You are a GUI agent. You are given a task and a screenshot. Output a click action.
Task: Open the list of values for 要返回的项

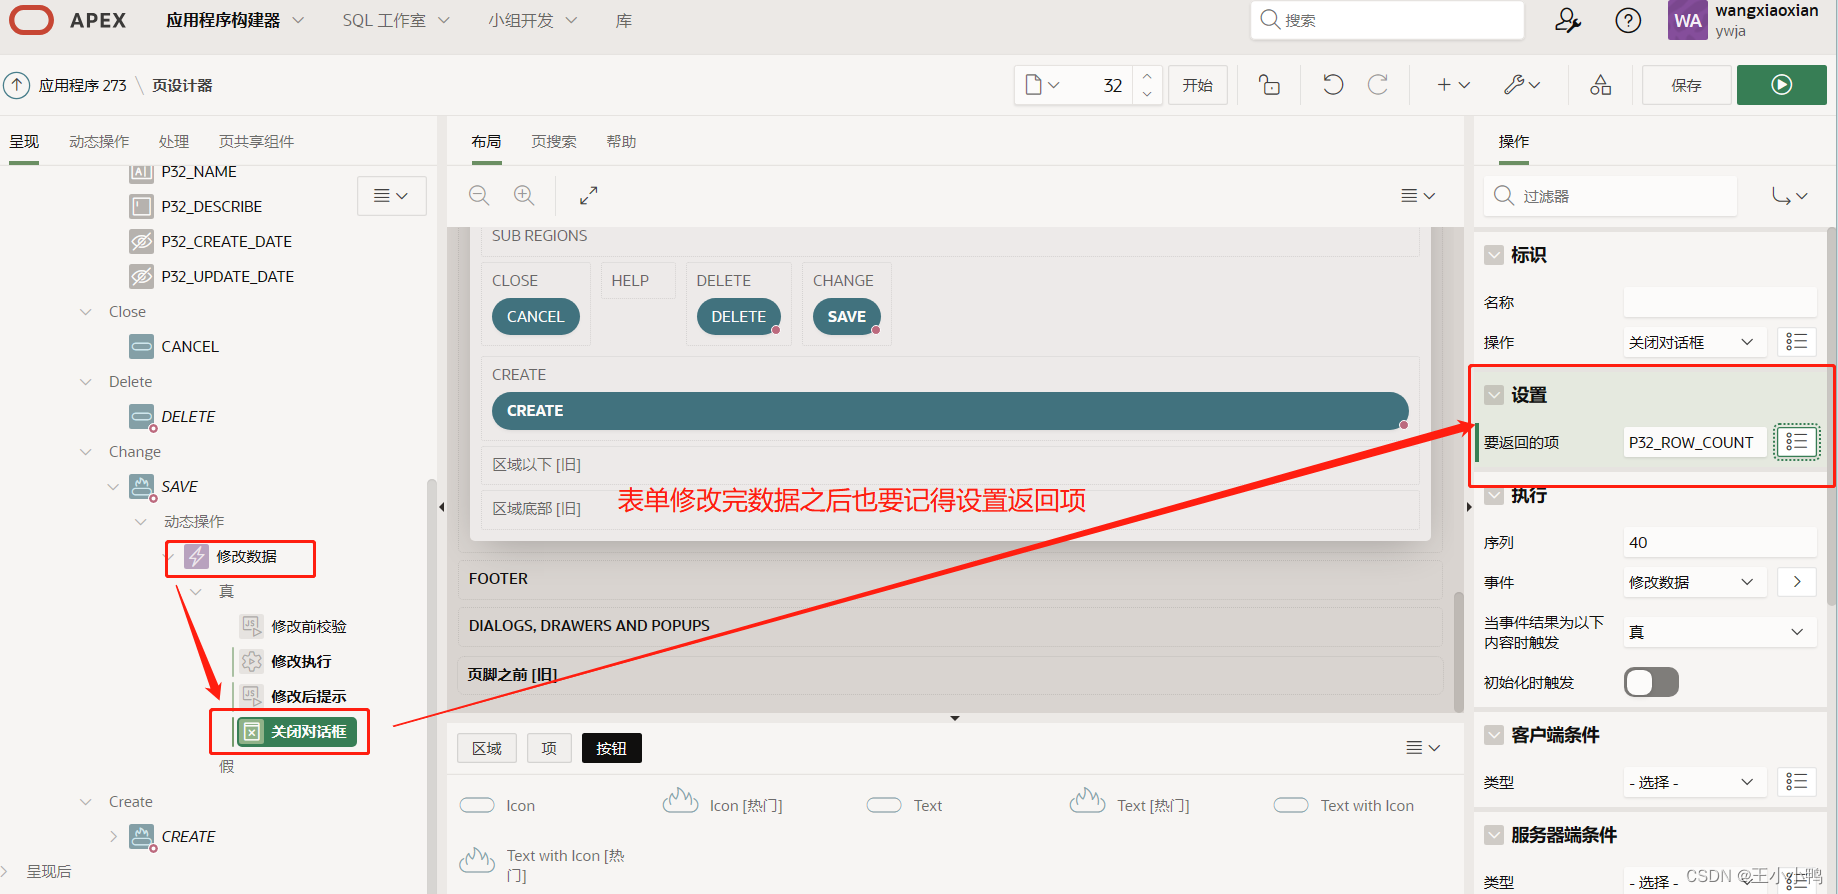1796,442
